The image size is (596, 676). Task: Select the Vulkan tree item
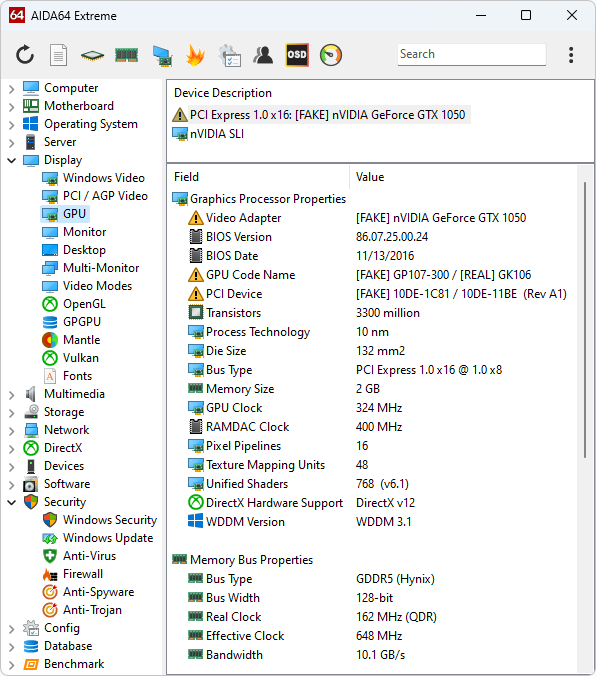[81, 358]
